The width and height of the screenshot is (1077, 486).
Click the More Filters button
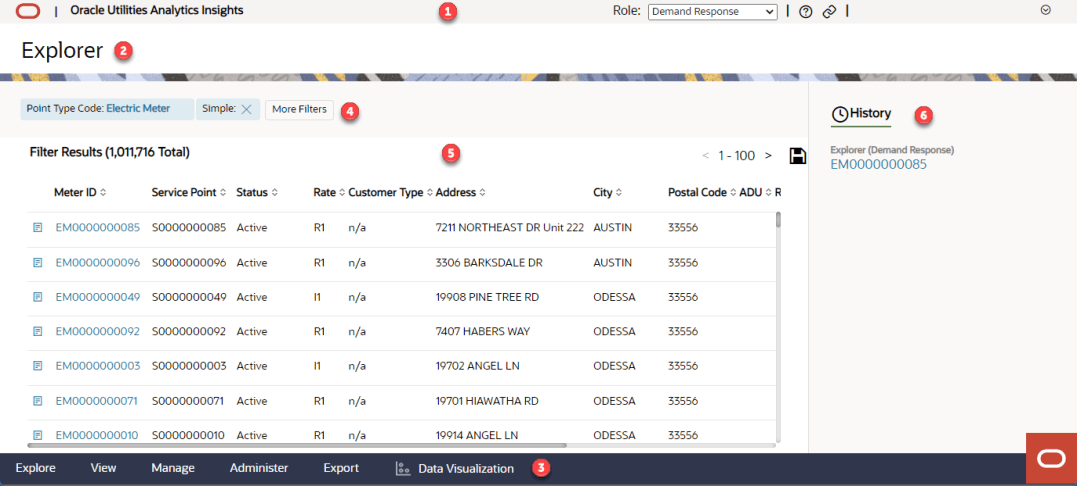click(299, 109)
